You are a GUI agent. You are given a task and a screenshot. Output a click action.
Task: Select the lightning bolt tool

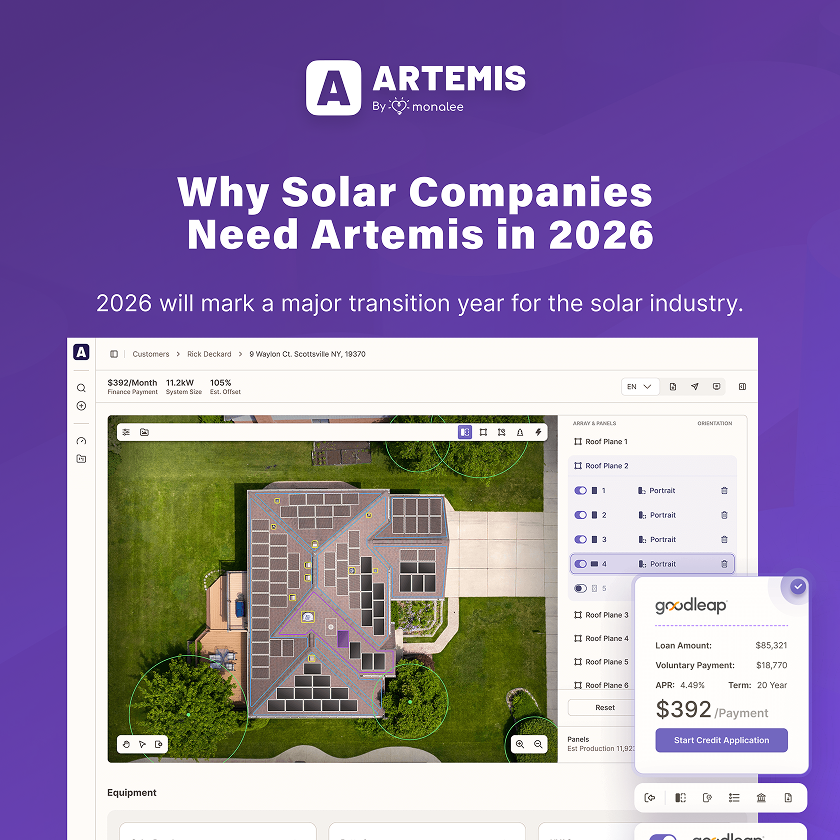click(538, 431)
